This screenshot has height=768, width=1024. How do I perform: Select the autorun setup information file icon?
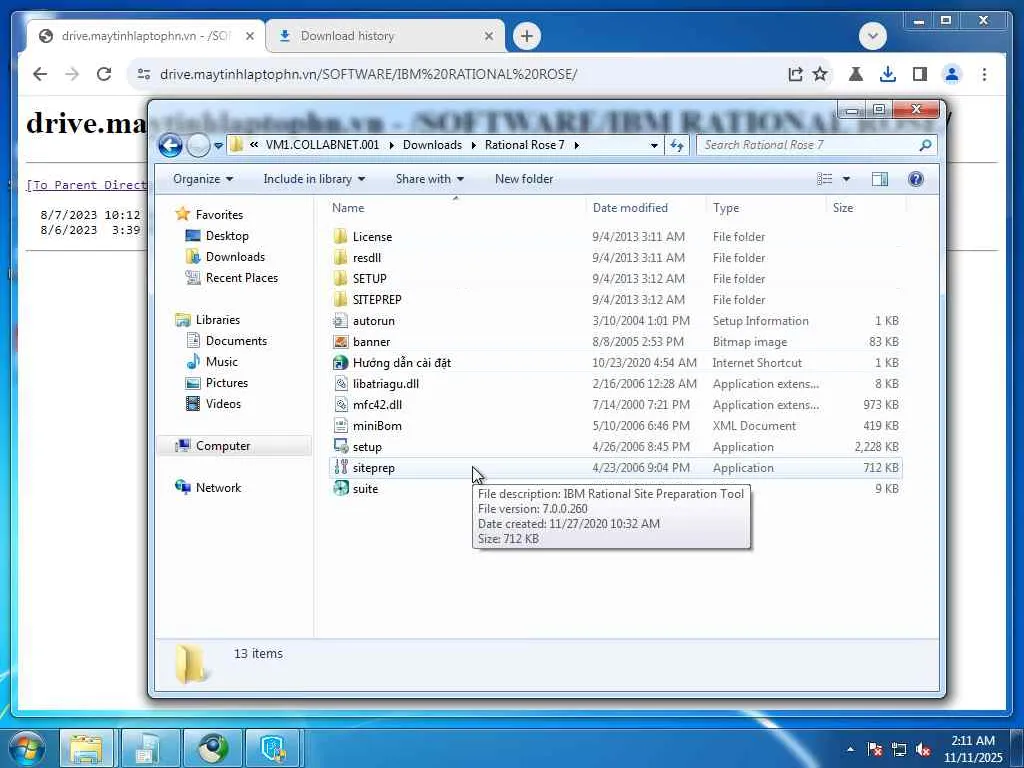tap(340, 321)
